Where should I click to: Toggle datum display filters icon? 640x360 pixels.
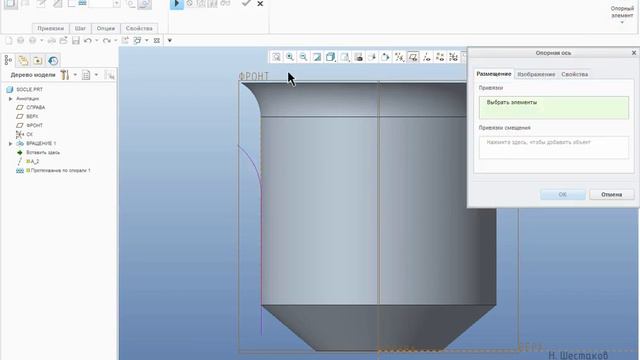click(399, 57)
